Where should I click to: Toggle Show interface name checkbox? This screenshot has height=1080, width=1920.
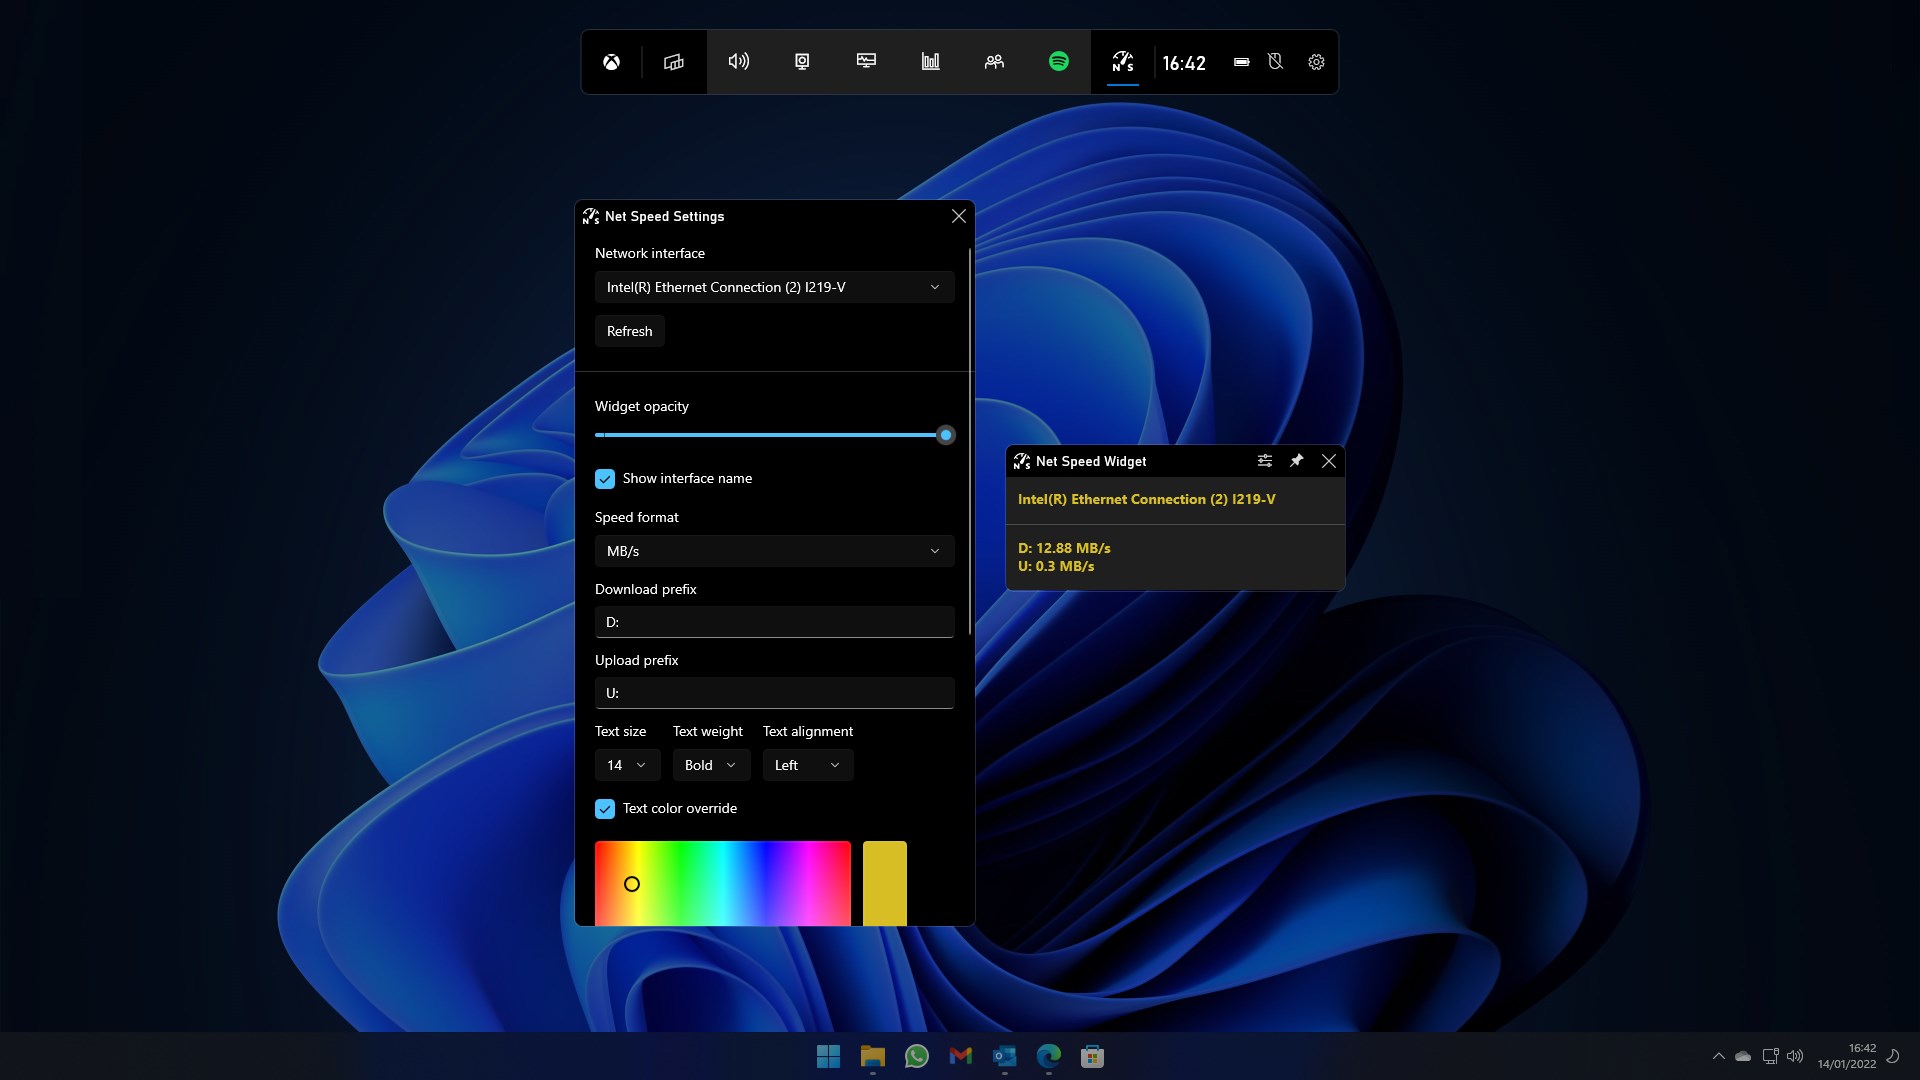[x=605, y=479]
